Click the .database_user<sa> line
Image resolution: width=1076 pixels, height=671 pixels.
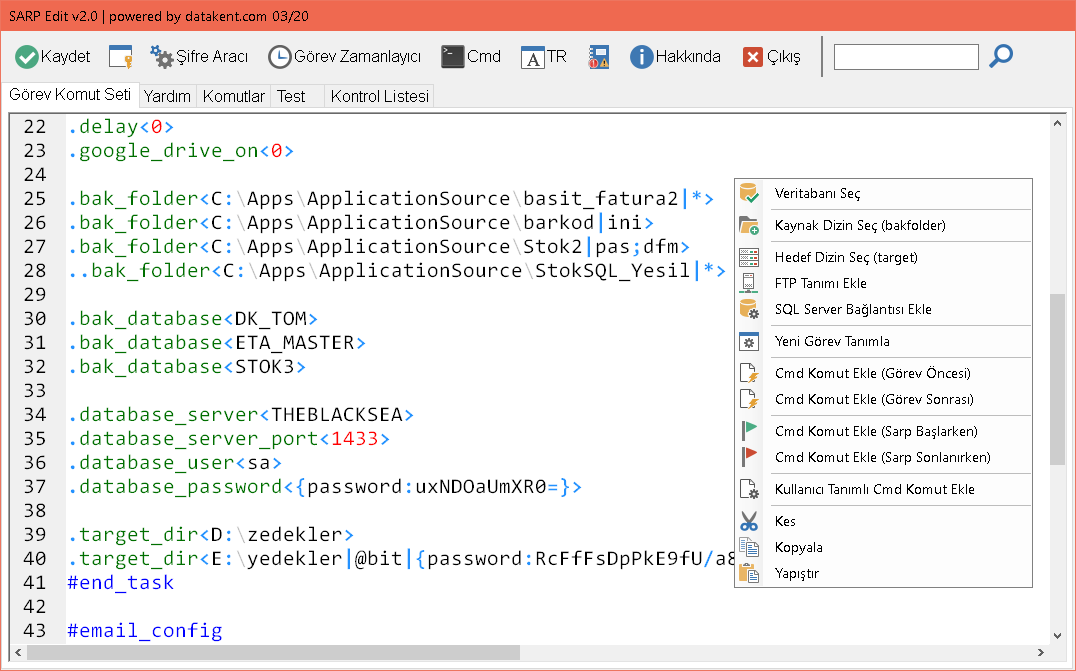point(175,463)
